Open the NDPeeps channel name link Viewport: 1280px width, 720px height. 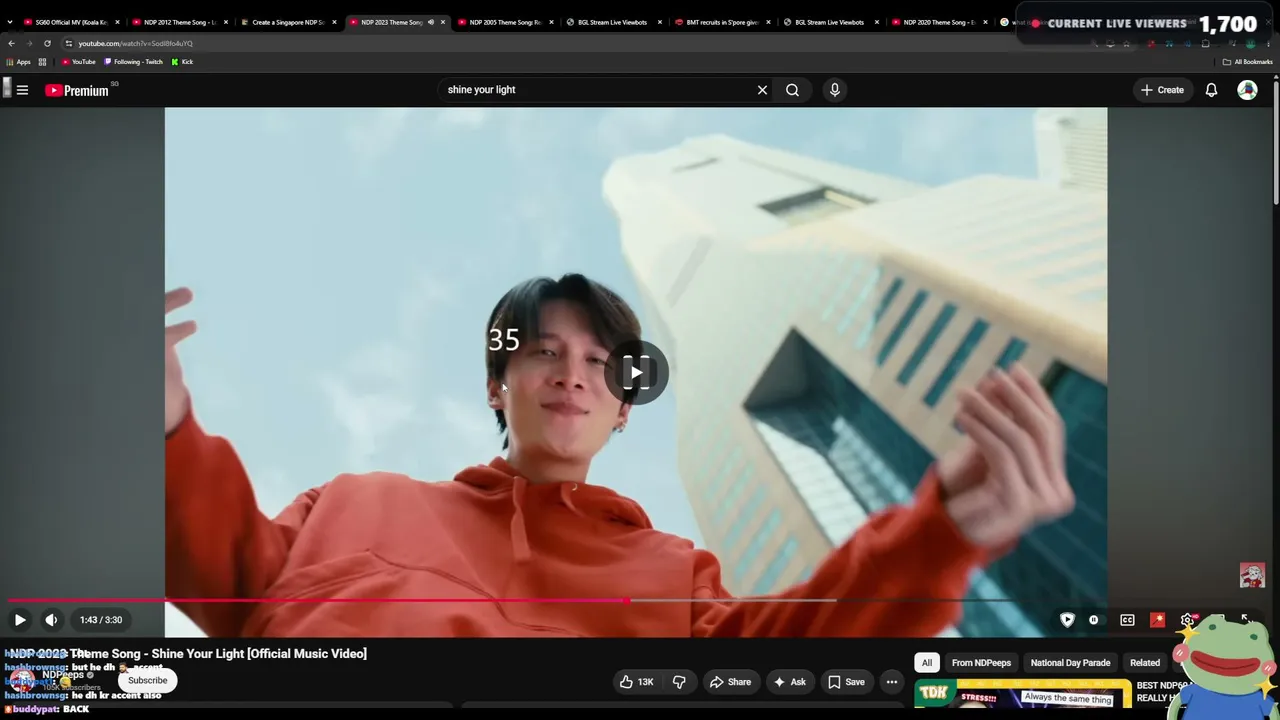click(x=63, y=675)
